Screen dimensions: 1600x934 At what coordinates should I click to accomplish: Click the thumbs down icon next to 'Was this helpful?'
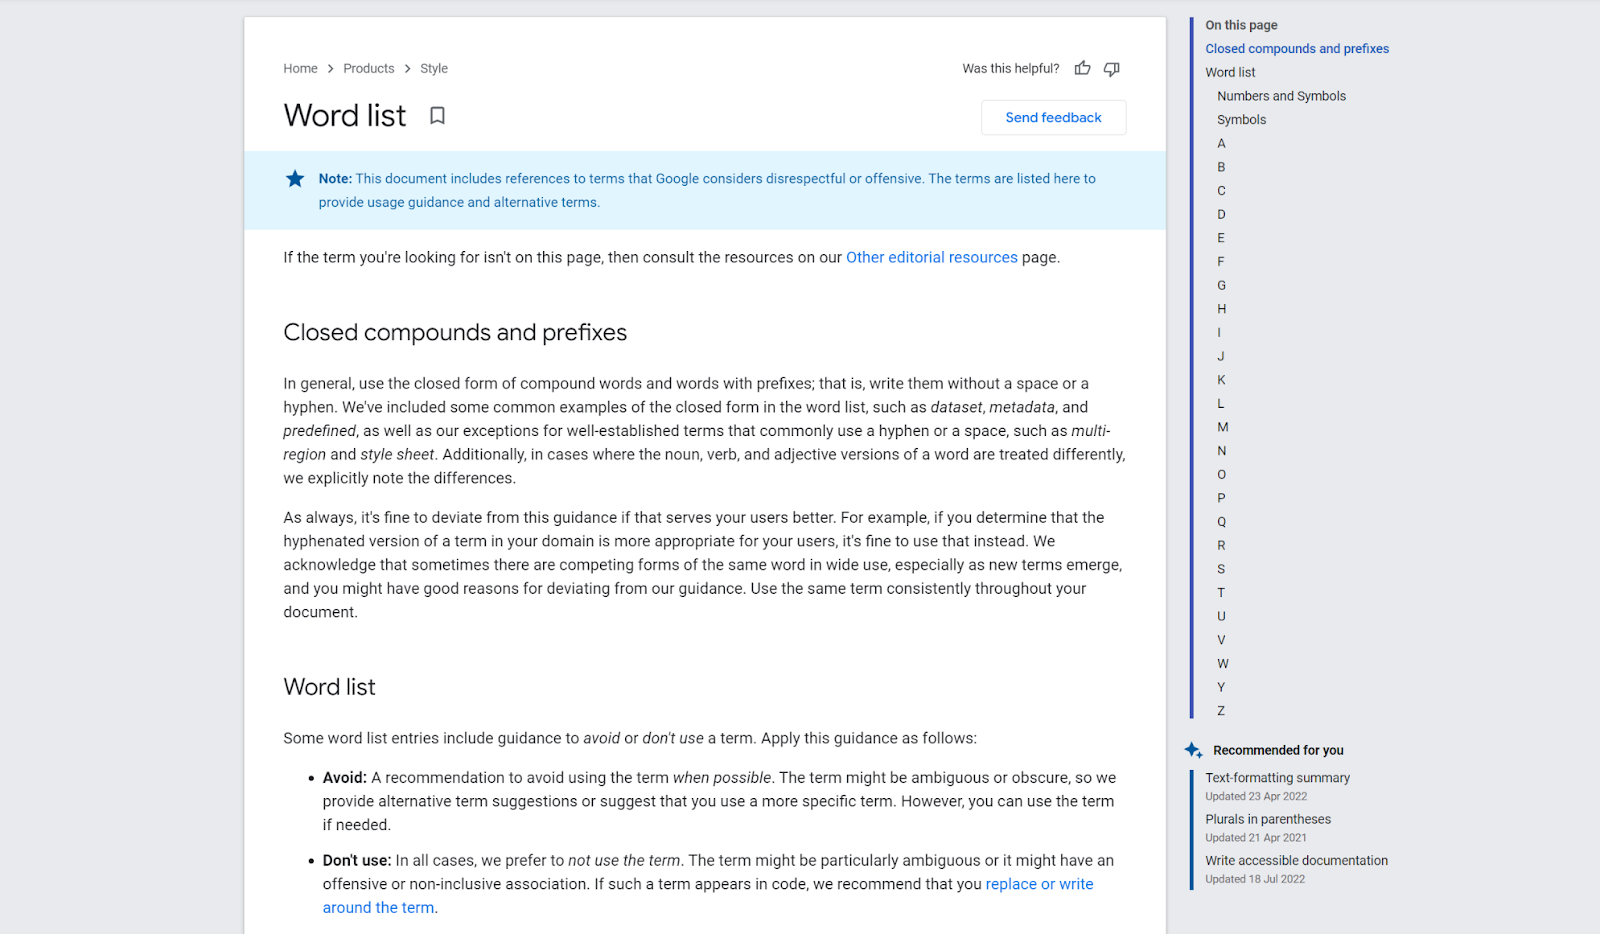tap(1111, 68)
